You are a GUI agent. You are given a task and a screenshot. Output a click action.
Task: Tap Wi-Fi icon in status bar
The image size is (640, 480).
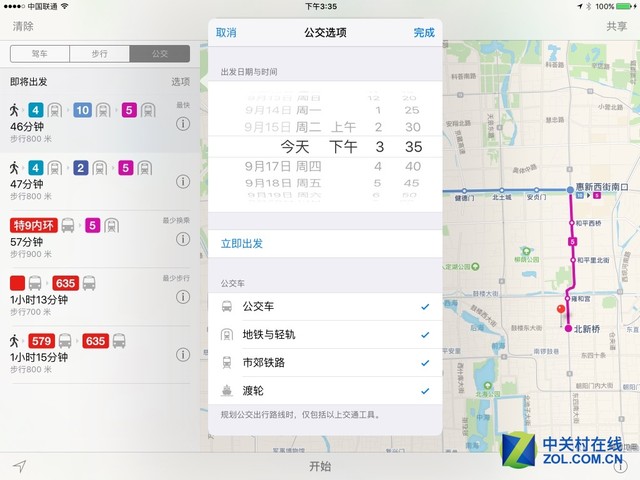(64, 6)
